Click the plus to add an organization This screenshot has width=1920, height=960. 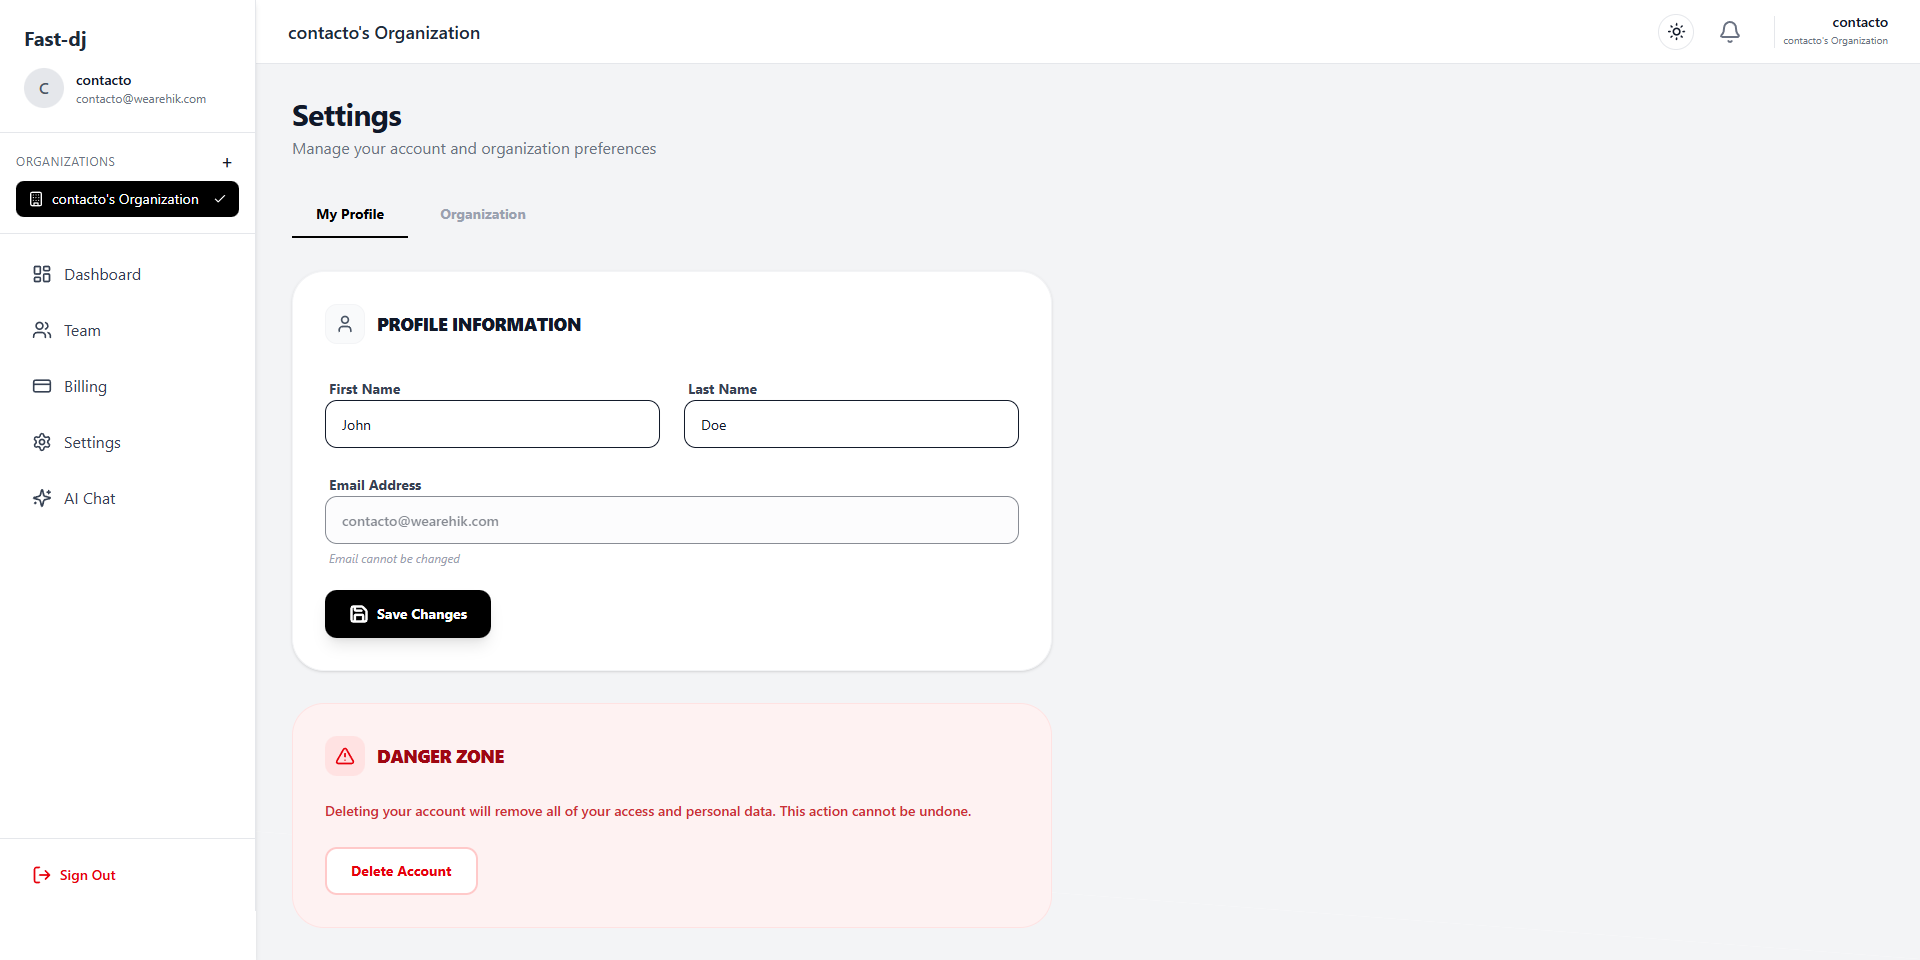click(x=227, y=162)
